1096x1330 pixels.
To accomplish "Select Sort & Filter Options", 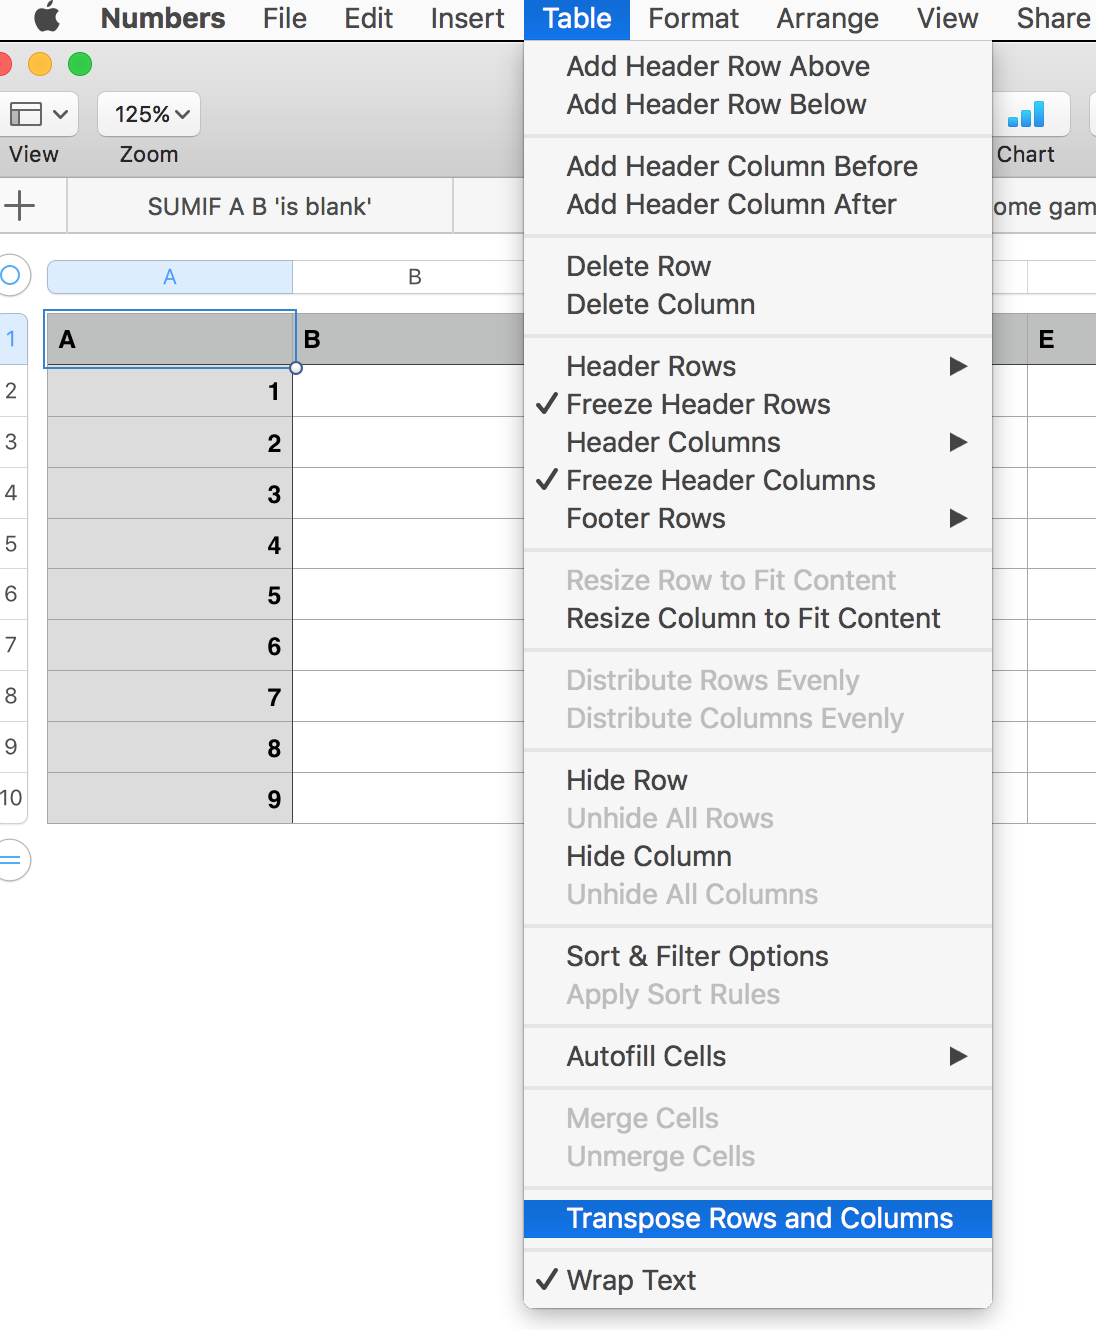I will point(697,956).
